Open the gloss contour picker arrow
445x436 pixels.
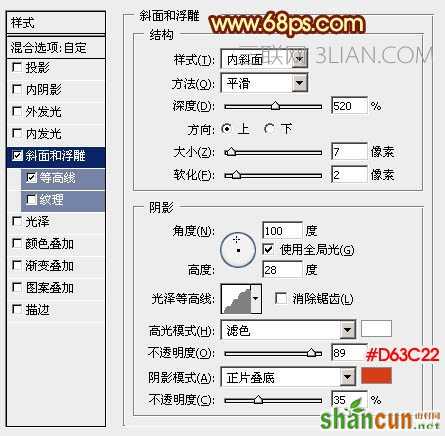tap(256, 299)
